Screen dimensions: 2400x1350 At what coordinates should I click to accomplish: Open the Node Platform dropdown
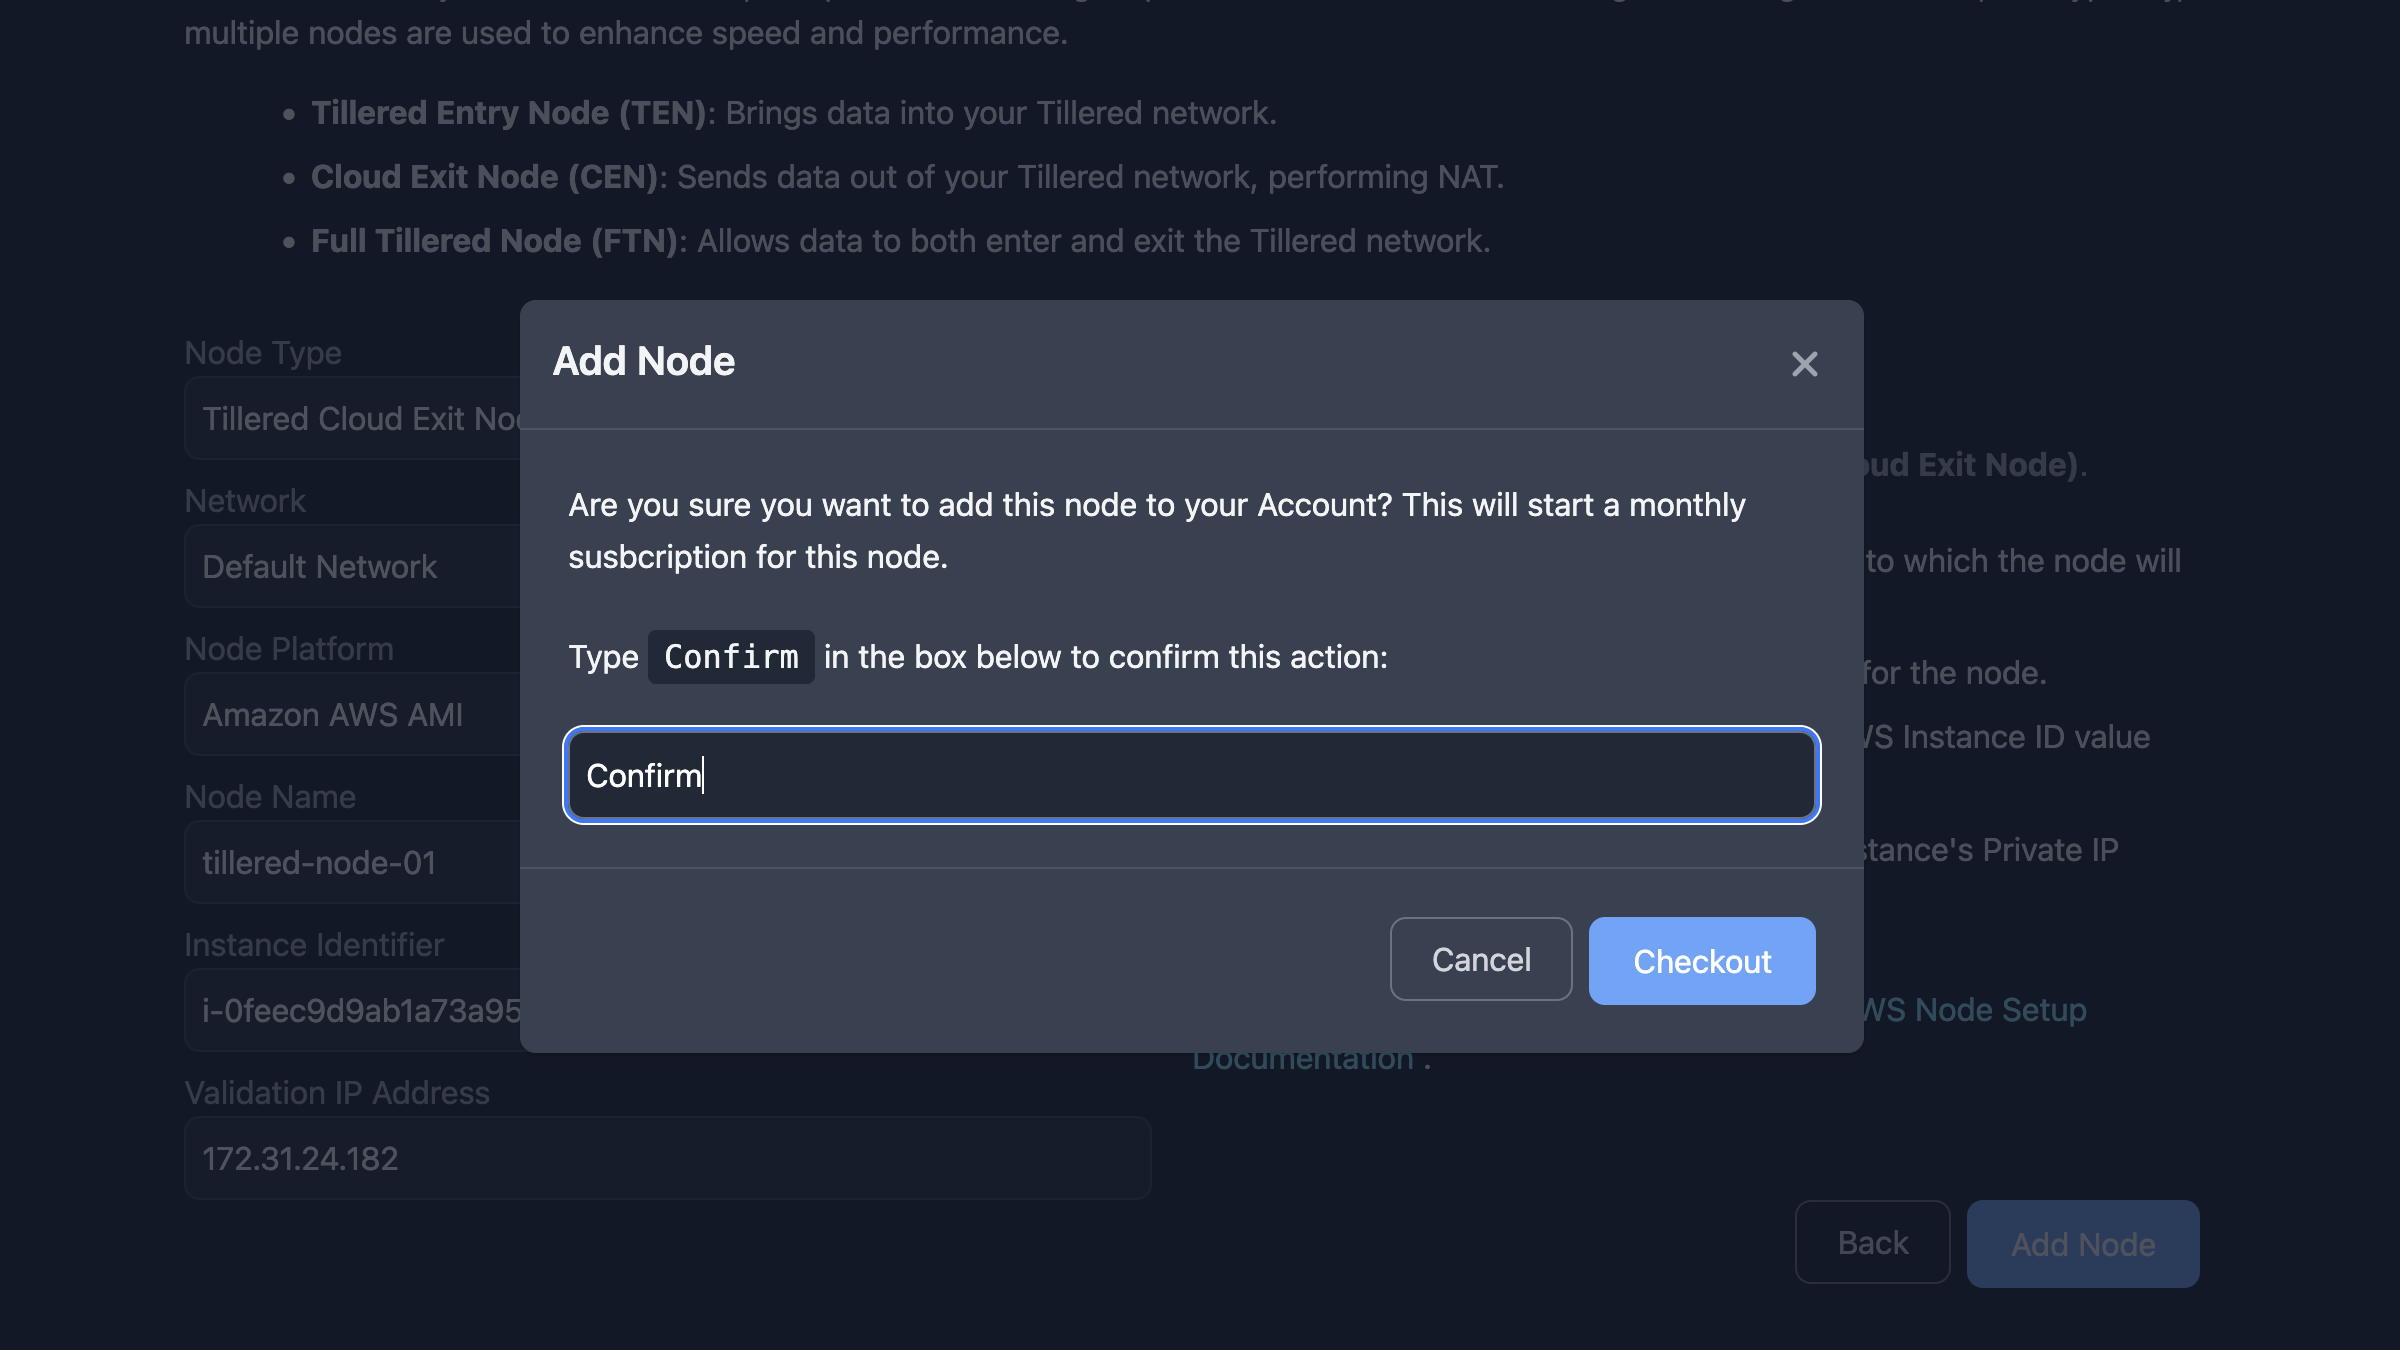(352, 714)
